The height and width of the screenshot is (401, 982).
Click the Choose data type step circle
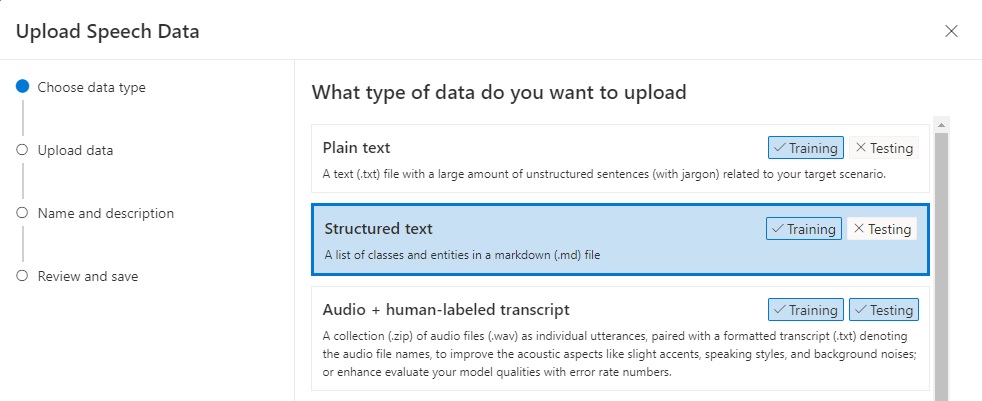click(x=22, y=87)
